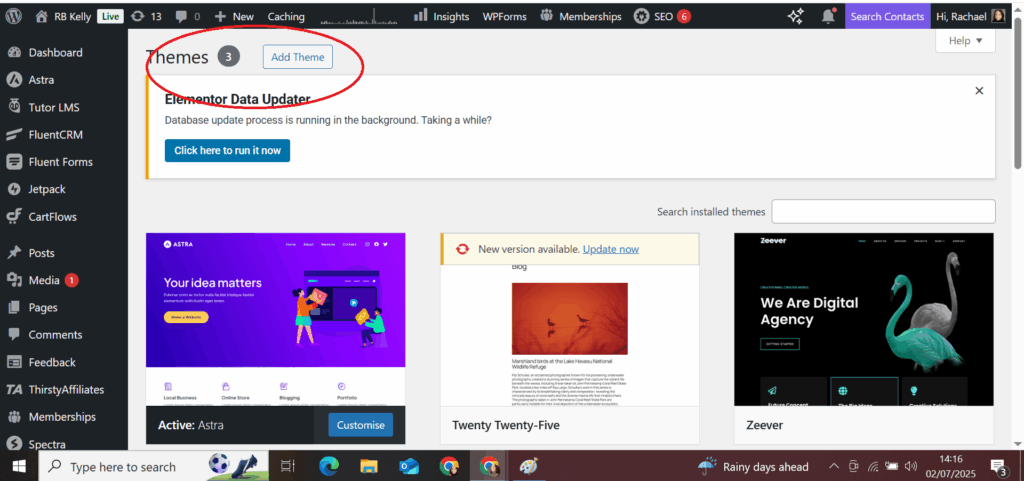Open the comments bubble in admin bar
Screen dimensions: 1024x481
[x=181, y=16]
